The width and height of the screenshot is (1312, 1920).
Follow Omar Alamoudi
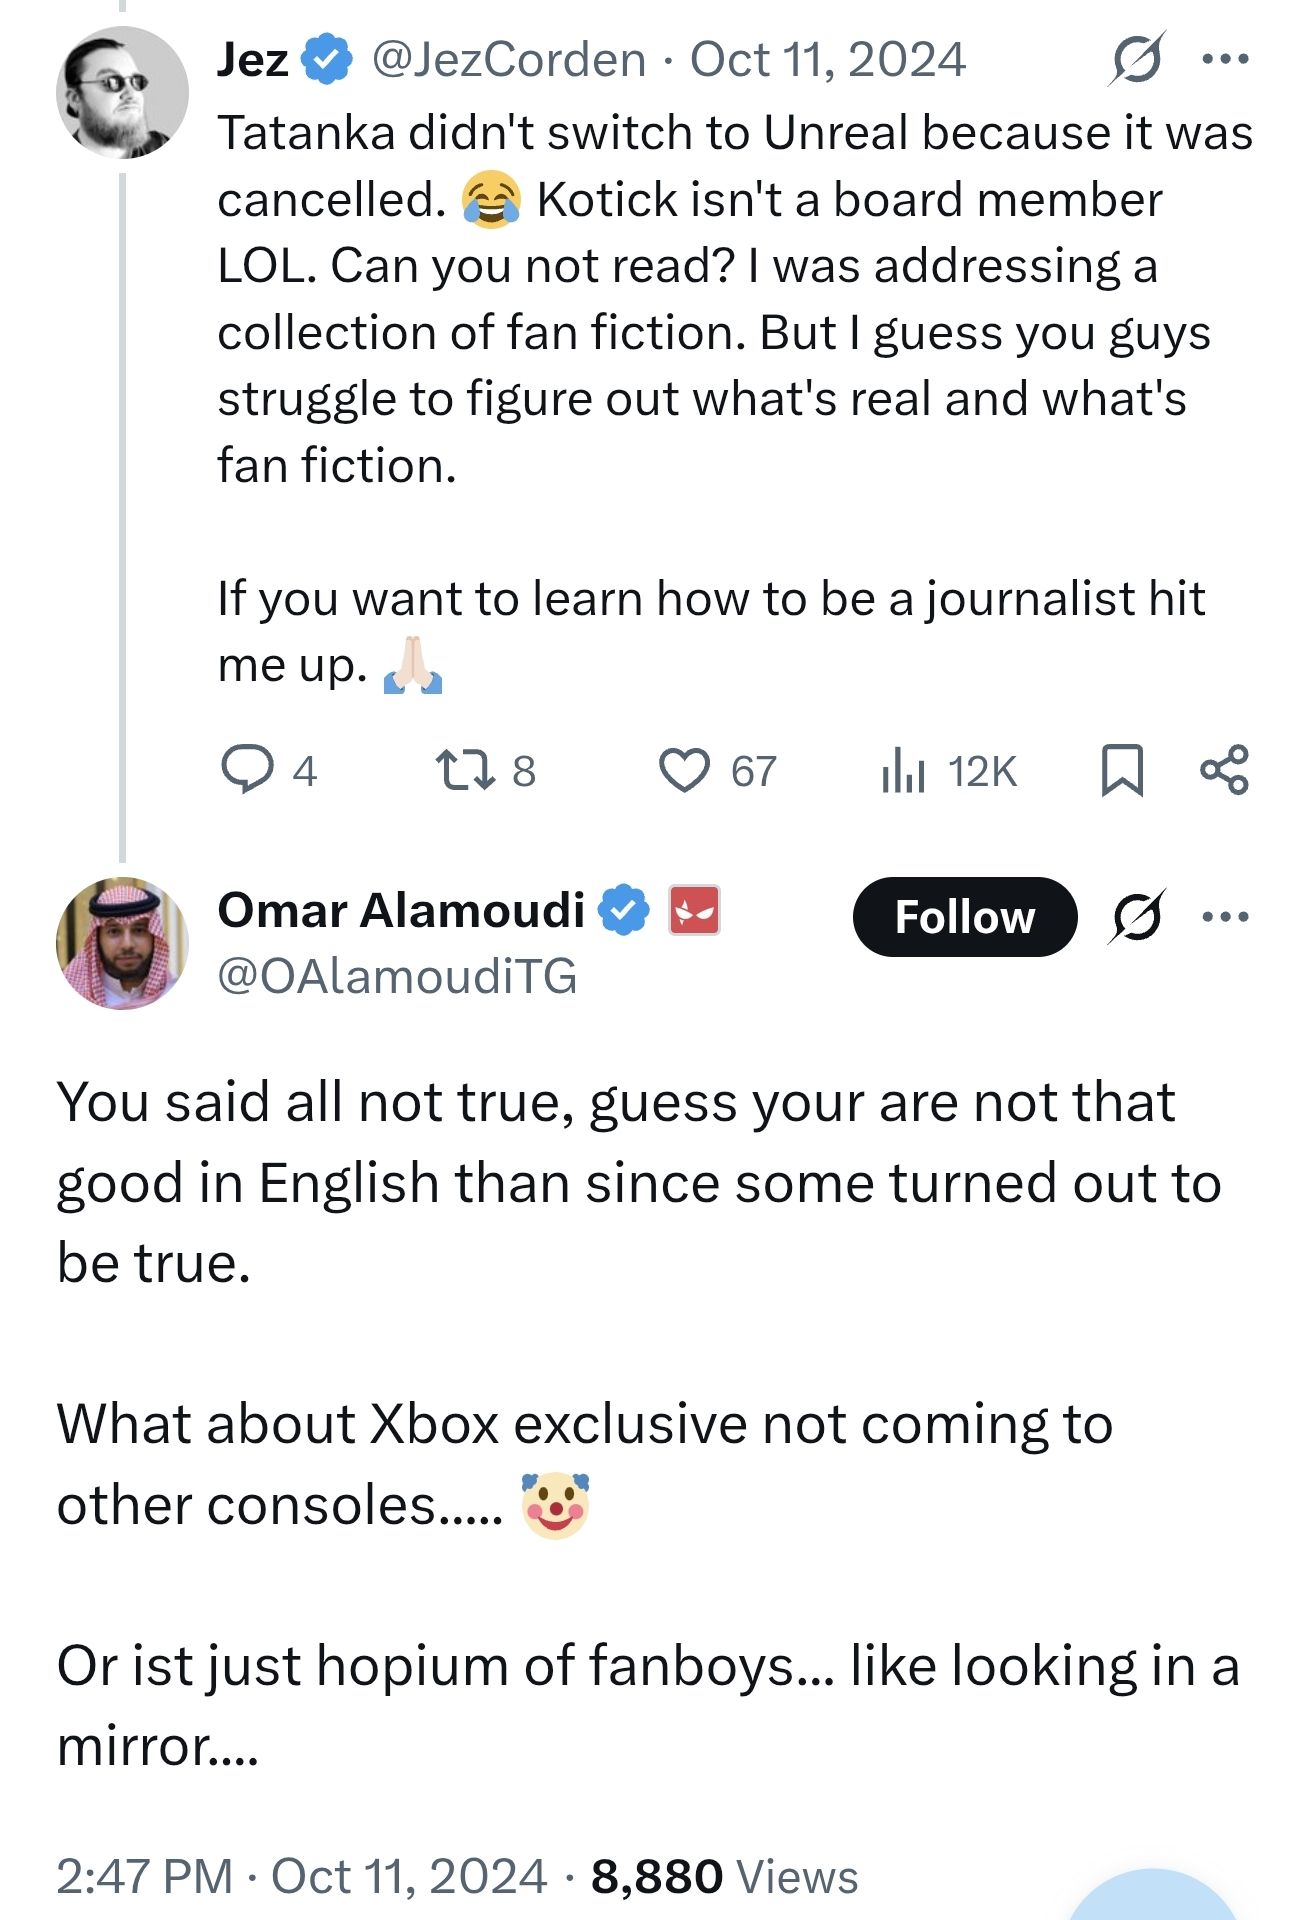click(964, 917)
